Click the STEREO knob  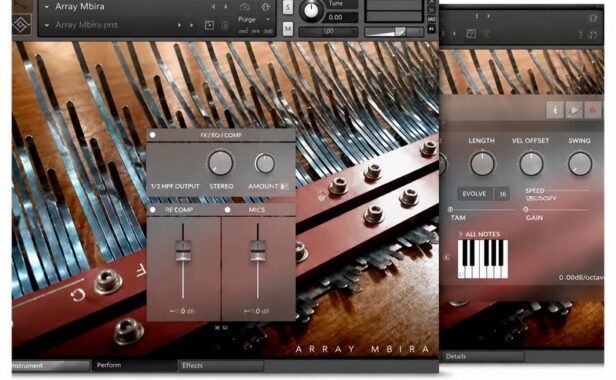pyautogui.click(x=220, y=163)
